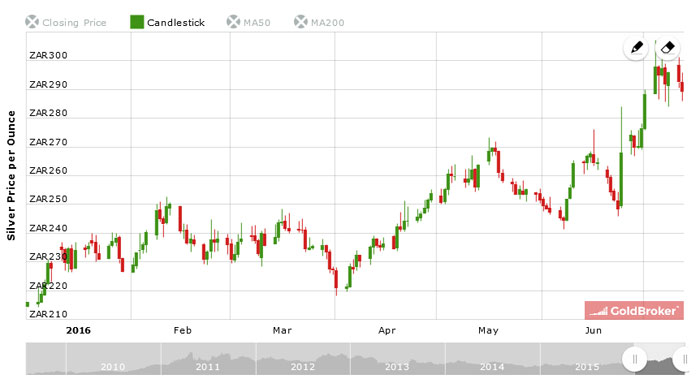Click the ZAR250 y-axis label

coord(48,199)
